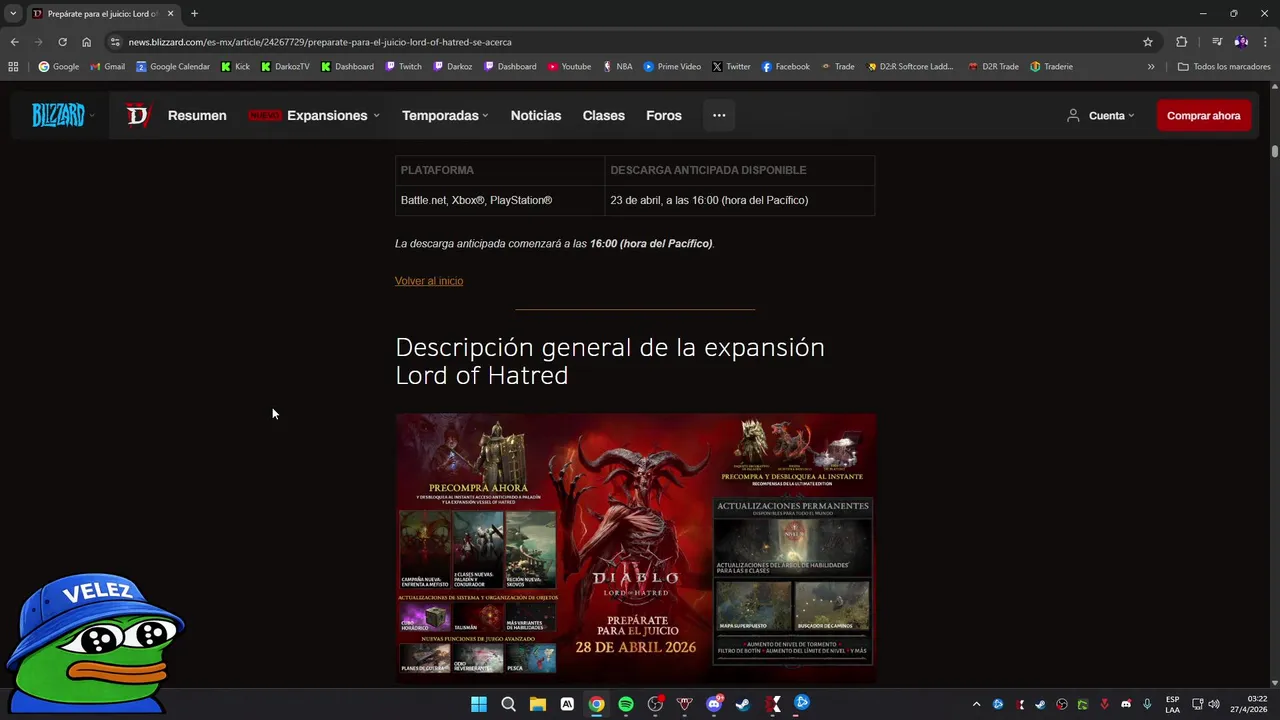Click the Blizzard logo in the site header
This screenshot has width=1280, height=720.
click(58, 115)
